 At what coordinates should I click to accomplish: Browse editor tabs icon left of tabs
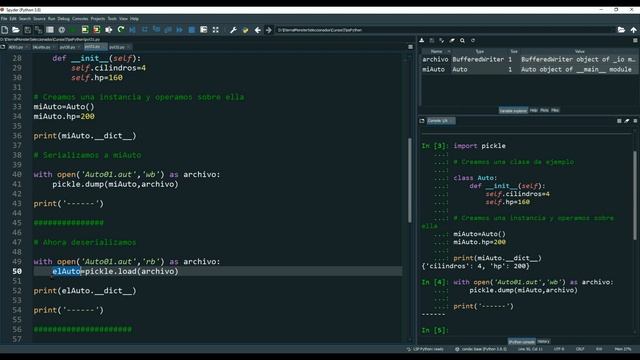3,47
